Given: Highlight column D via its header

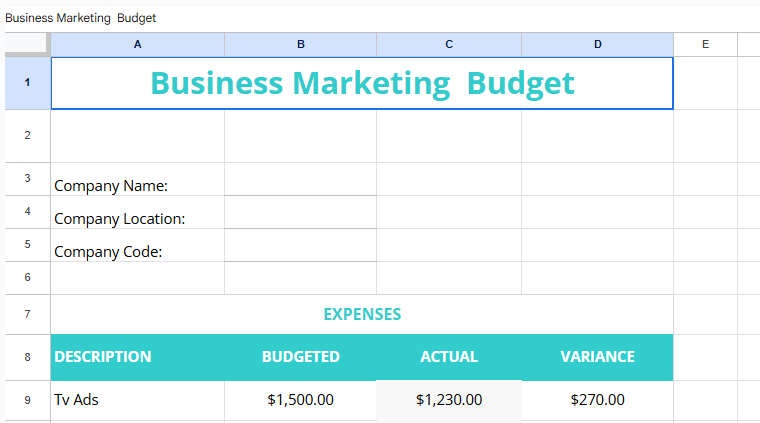Looking at the screenshot, I should point(597,44).
